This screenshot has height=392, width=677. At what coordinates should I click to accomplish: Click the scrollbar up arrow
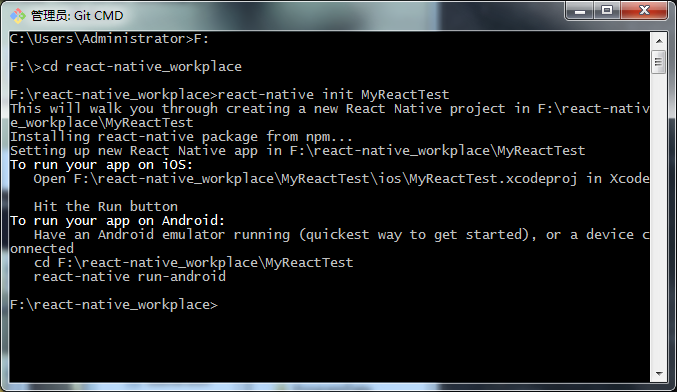click(x=659, y=41)
